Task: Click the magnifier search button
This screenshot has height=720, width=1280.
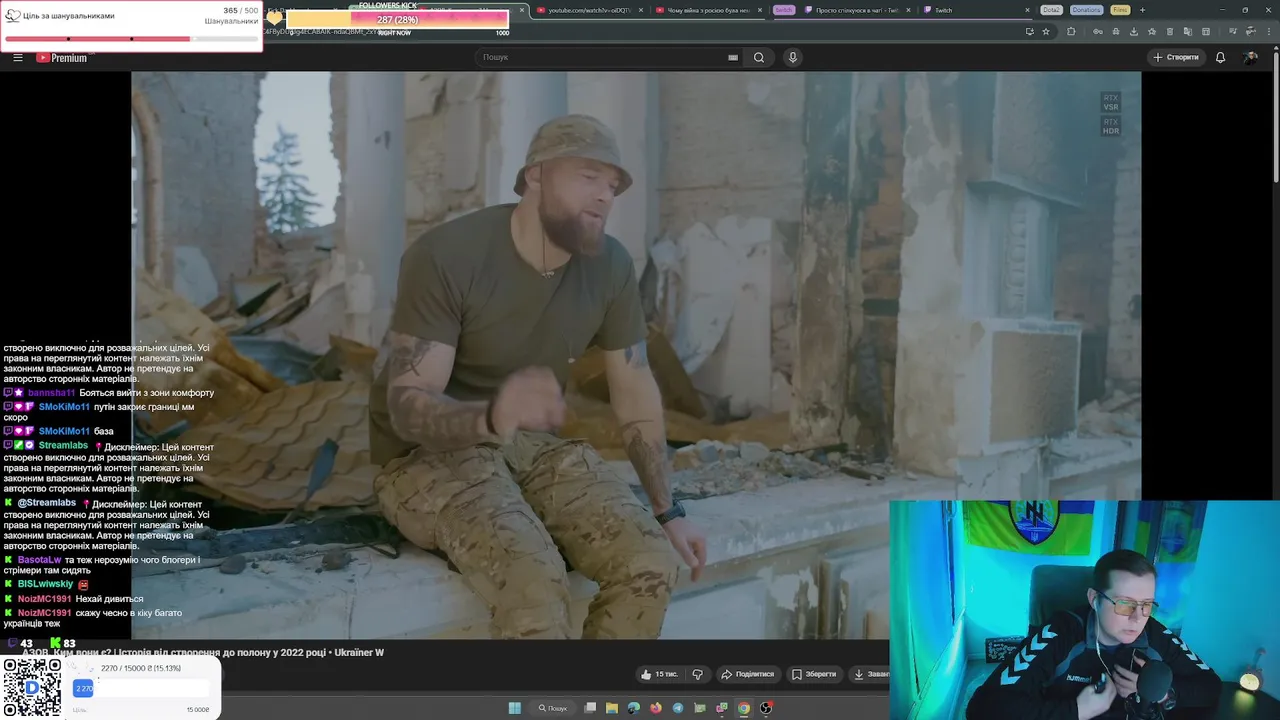Action: (x=759, y=57)
